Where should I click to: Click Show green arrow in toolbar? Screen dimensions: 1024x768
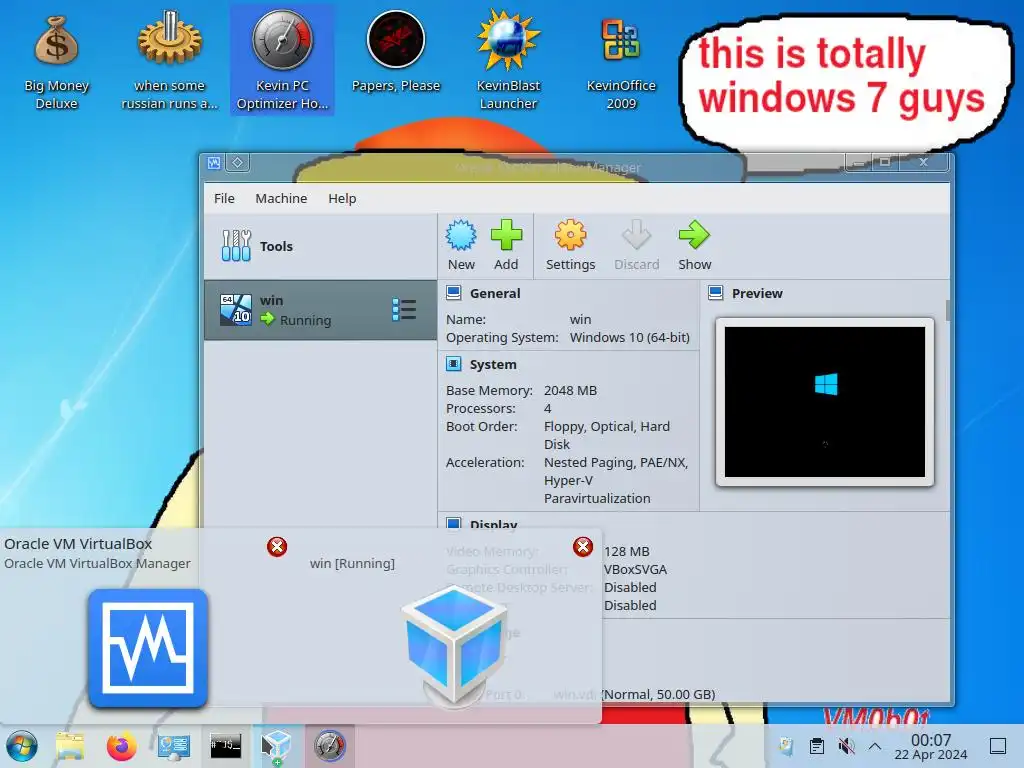click(694, 245)
